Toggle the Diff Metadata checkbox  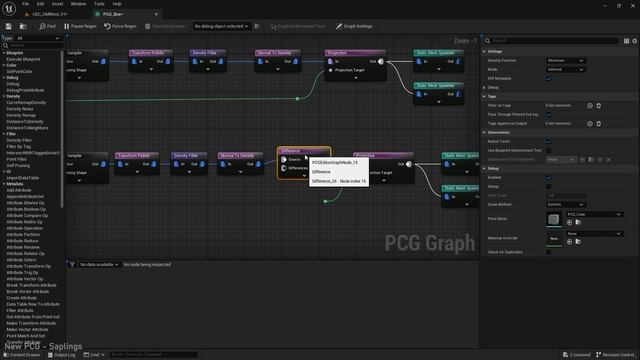549,78
